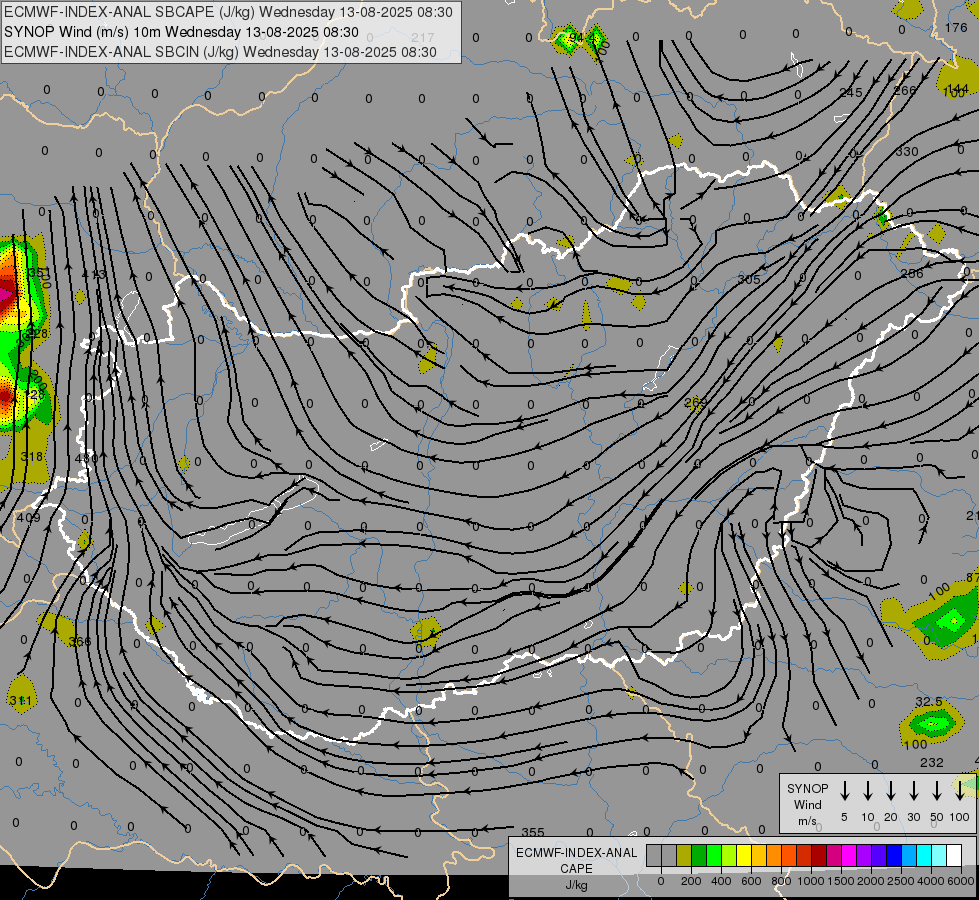The image size is (979, 900).
Task: Click the map value '256'
Action: click(912, 274)
